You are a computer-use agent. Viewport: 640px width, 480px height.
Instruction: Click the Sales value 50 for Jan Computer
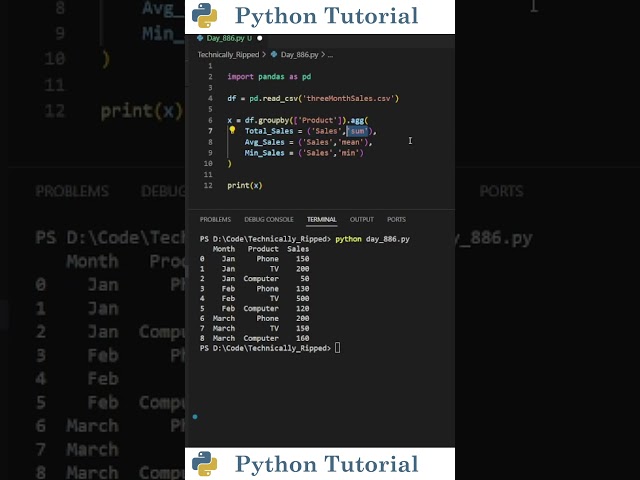pos(304,279)
